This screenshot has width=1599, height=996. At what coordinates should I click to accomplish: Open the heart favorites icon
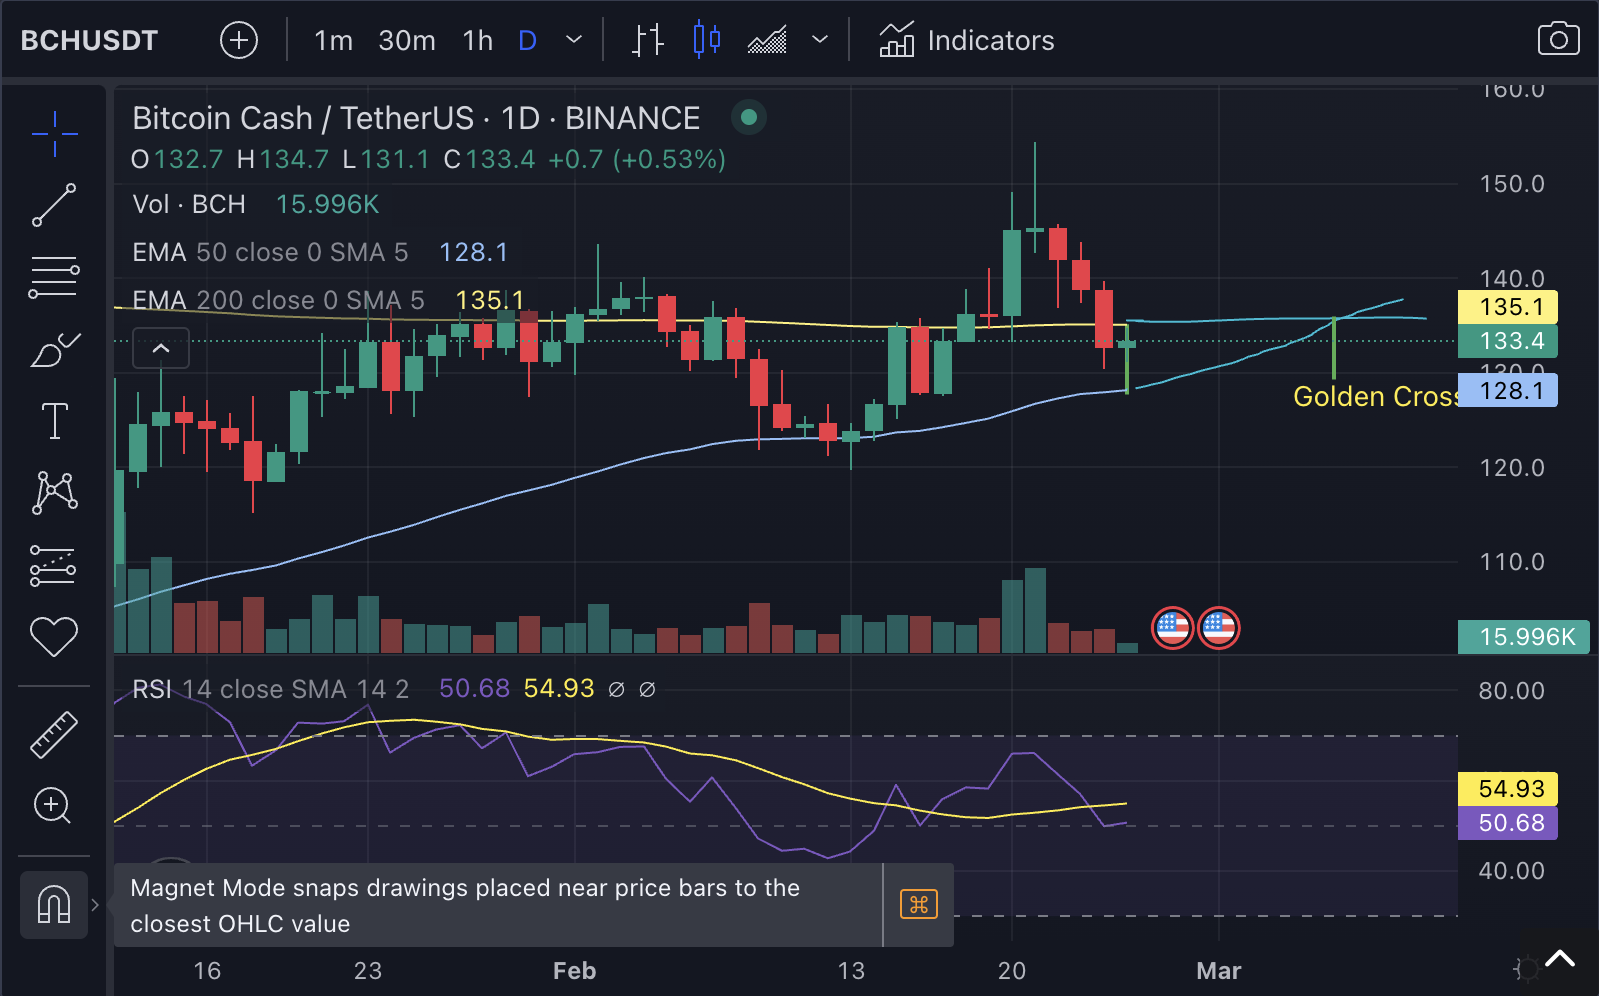[x=54, y=637]
